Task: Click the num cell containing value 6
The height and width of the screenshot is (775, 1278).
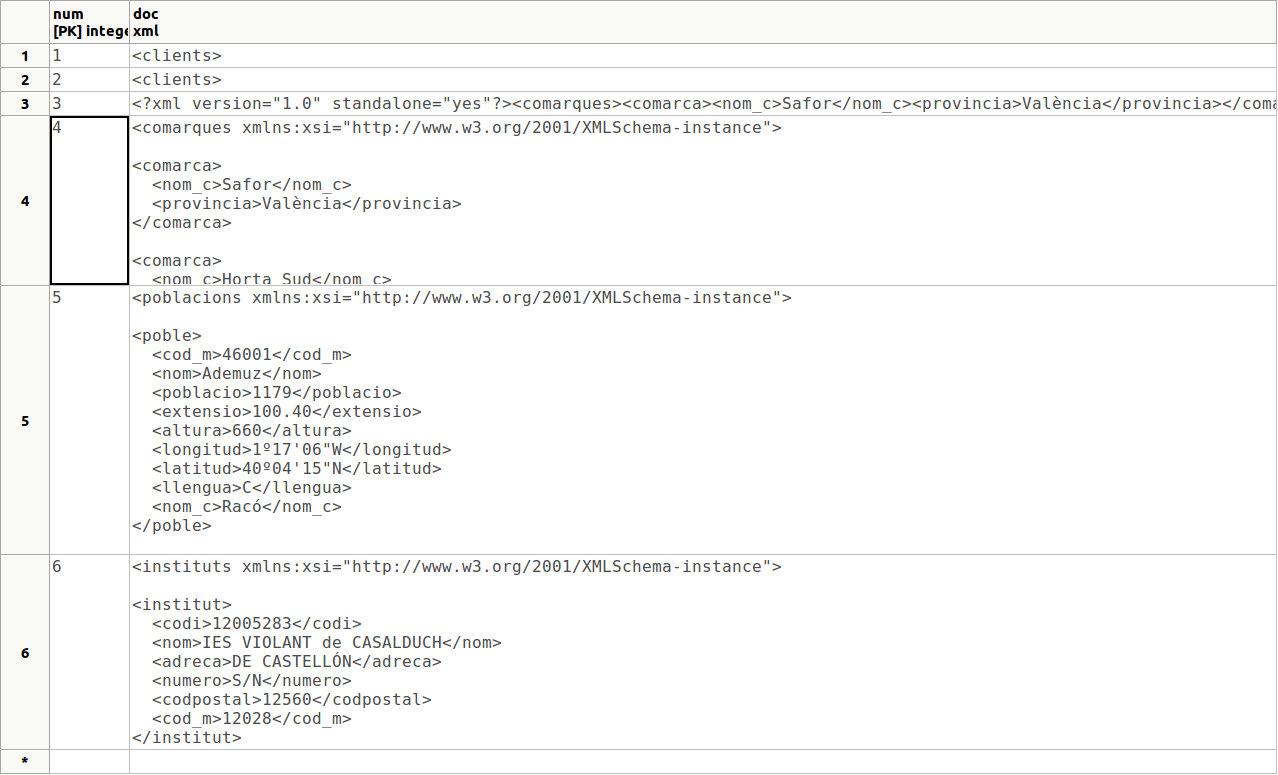Action: tap(89, 652)
